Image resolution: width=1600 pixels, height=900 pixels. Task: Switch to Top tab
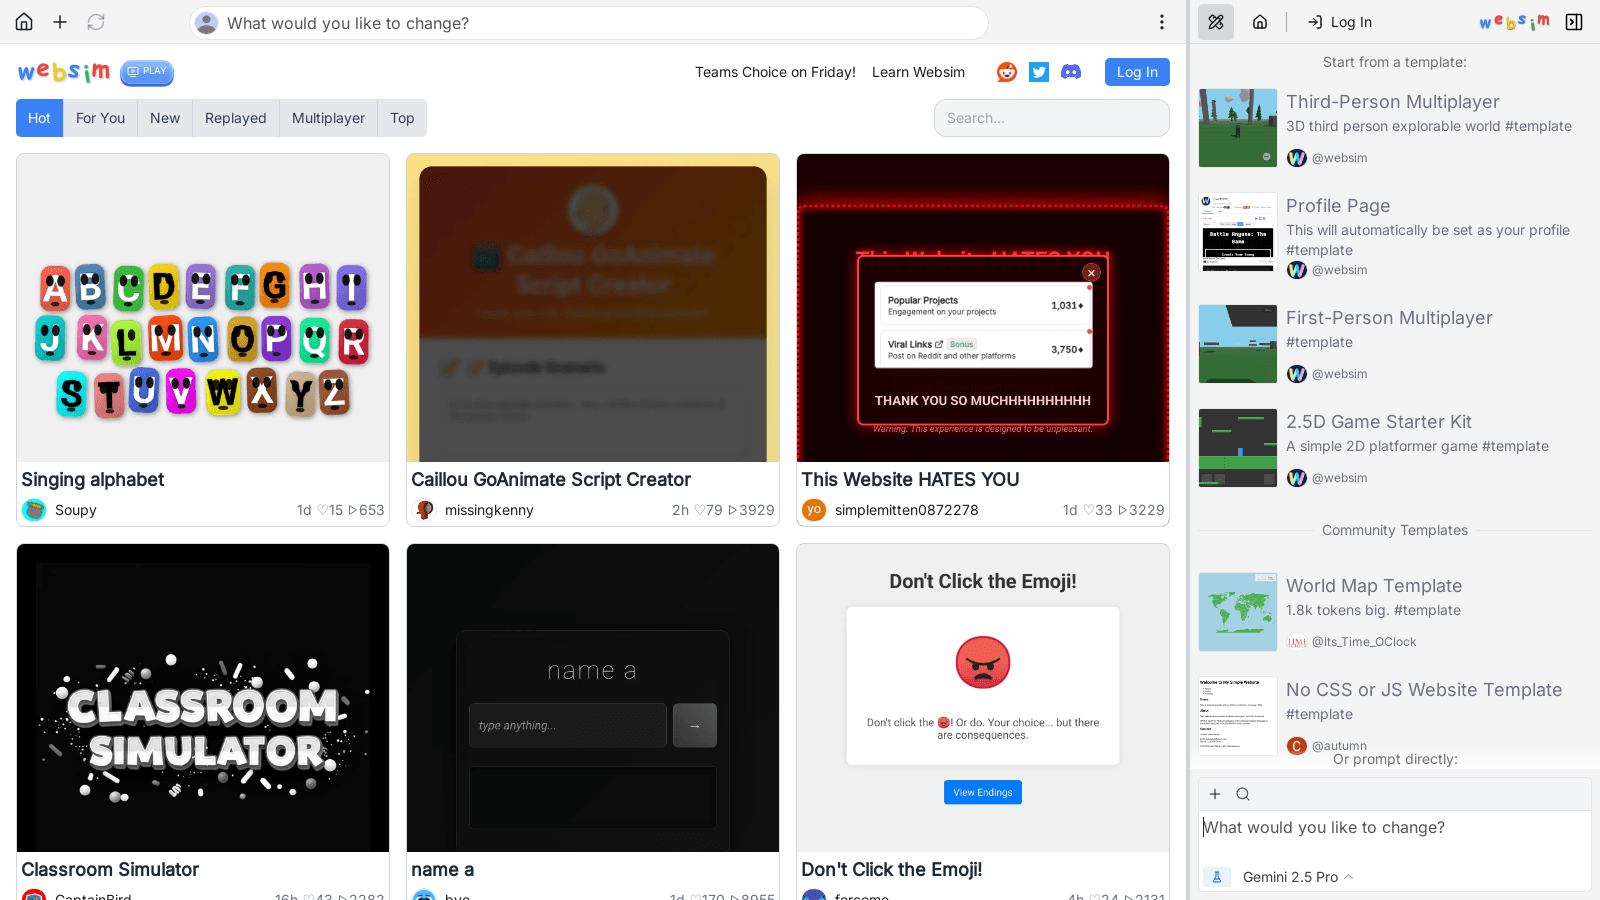(x=402, y=118)
